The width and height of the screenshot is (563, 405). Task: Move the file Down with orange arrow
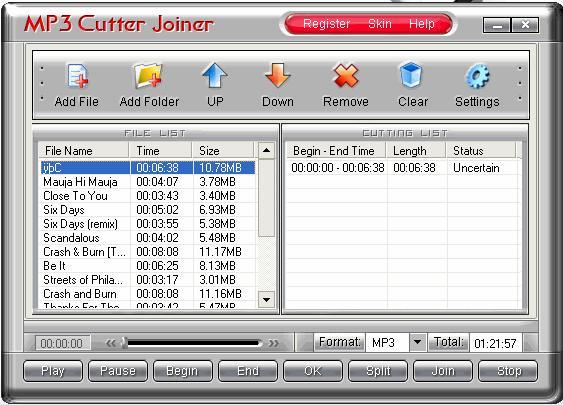(278, 75)
